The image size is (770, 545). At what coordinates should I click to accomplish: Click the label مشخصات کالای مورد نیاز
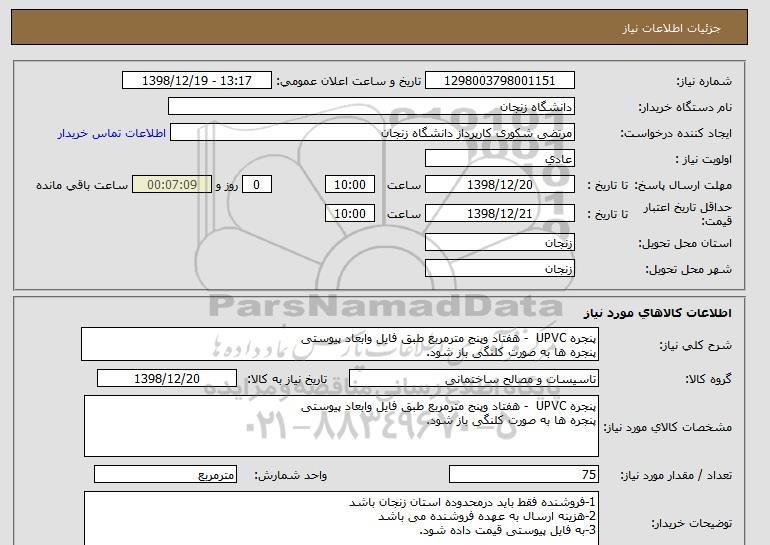[667, 427]
